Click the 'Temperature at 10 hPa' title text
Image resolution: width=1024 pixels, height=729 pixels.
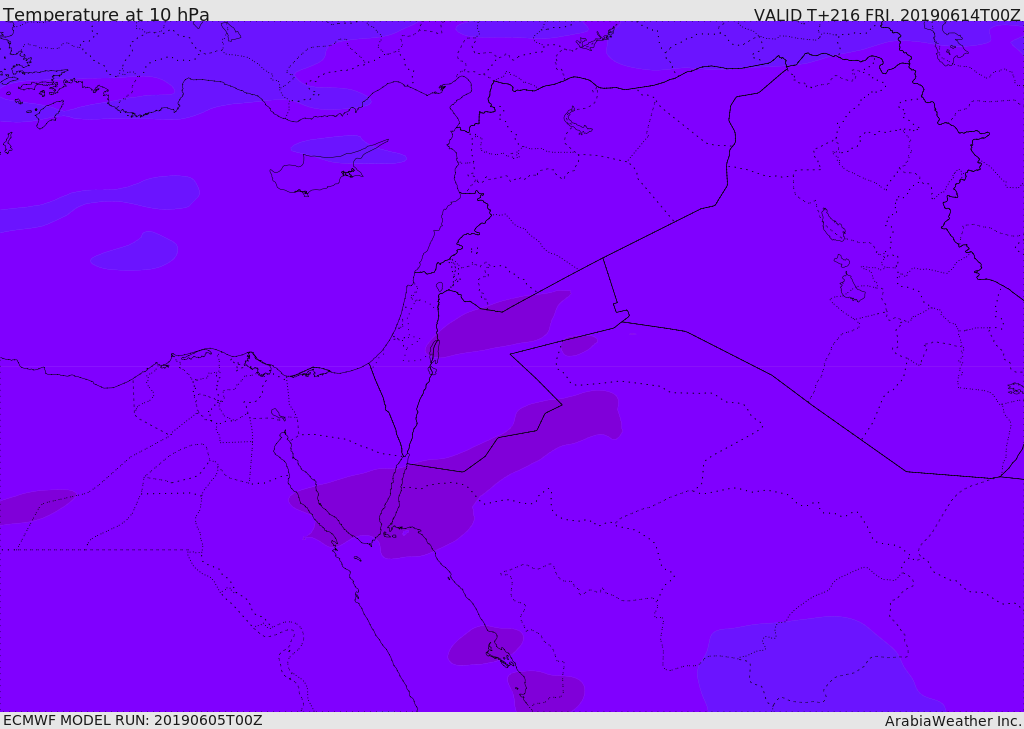106,14
